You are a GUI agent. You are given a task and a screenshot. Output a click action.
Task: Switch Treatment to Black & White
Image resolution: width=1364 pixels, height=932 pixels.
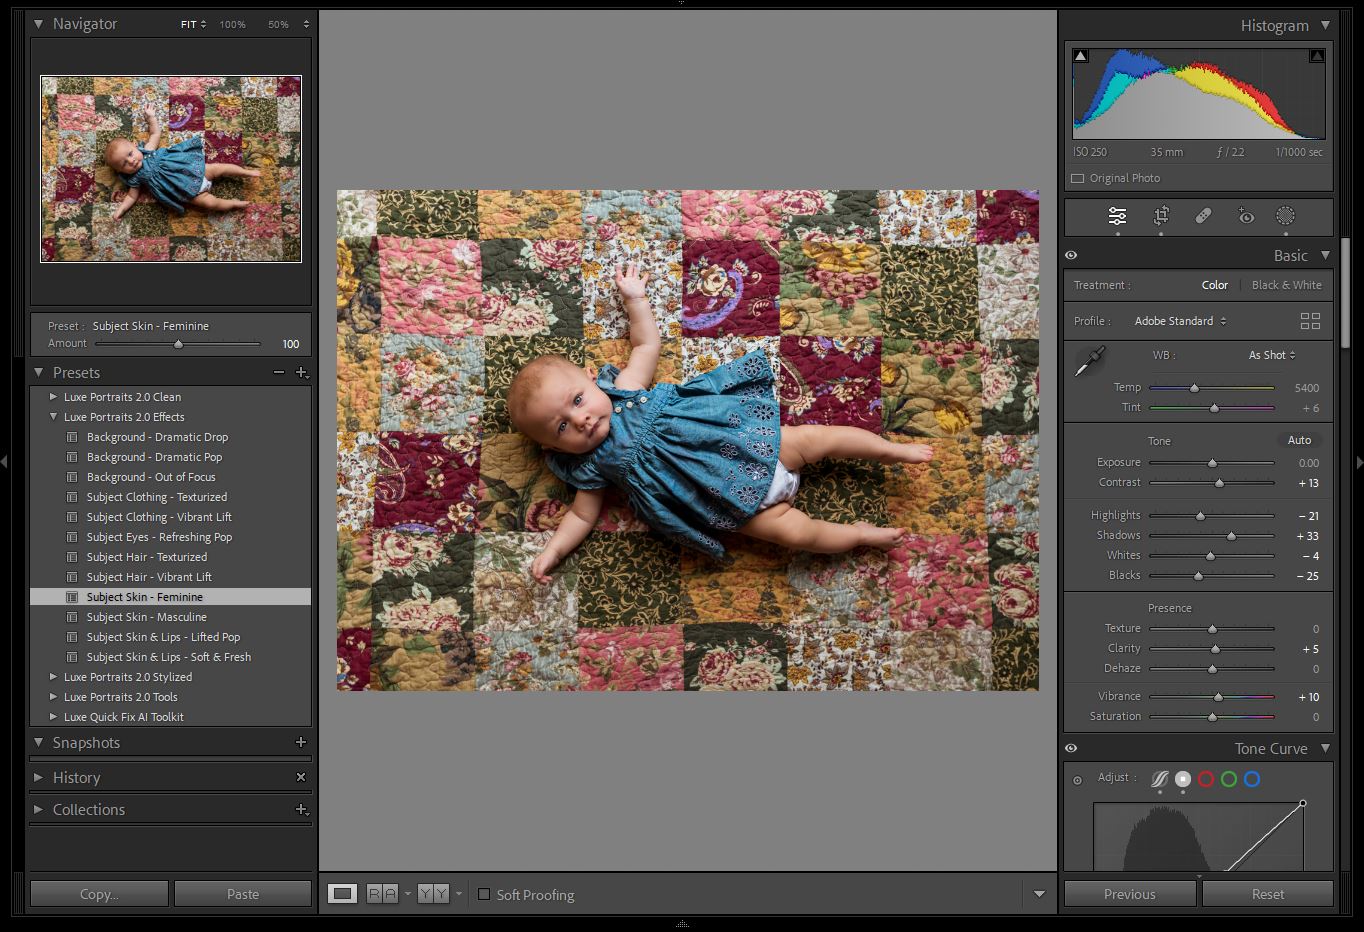[x=1286, y=285]
